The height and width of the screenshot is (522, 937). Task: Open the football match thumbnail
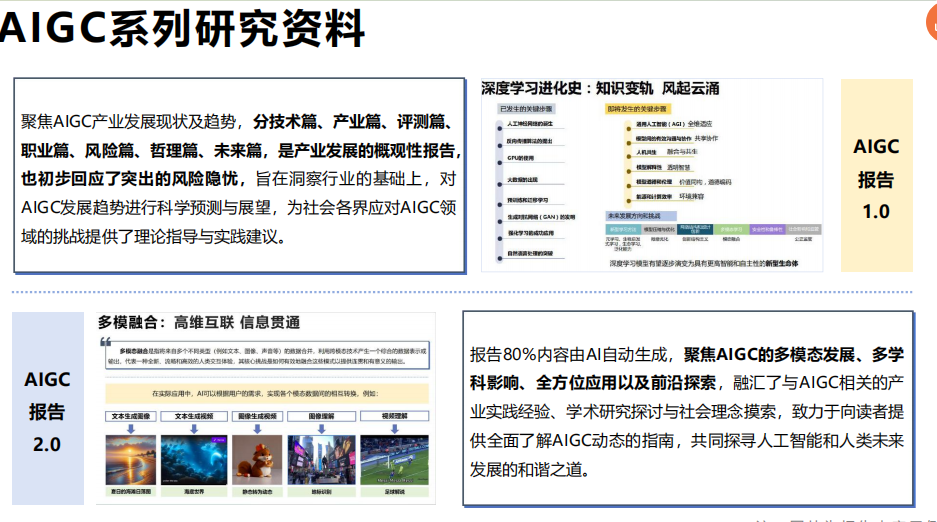(394, 460)
